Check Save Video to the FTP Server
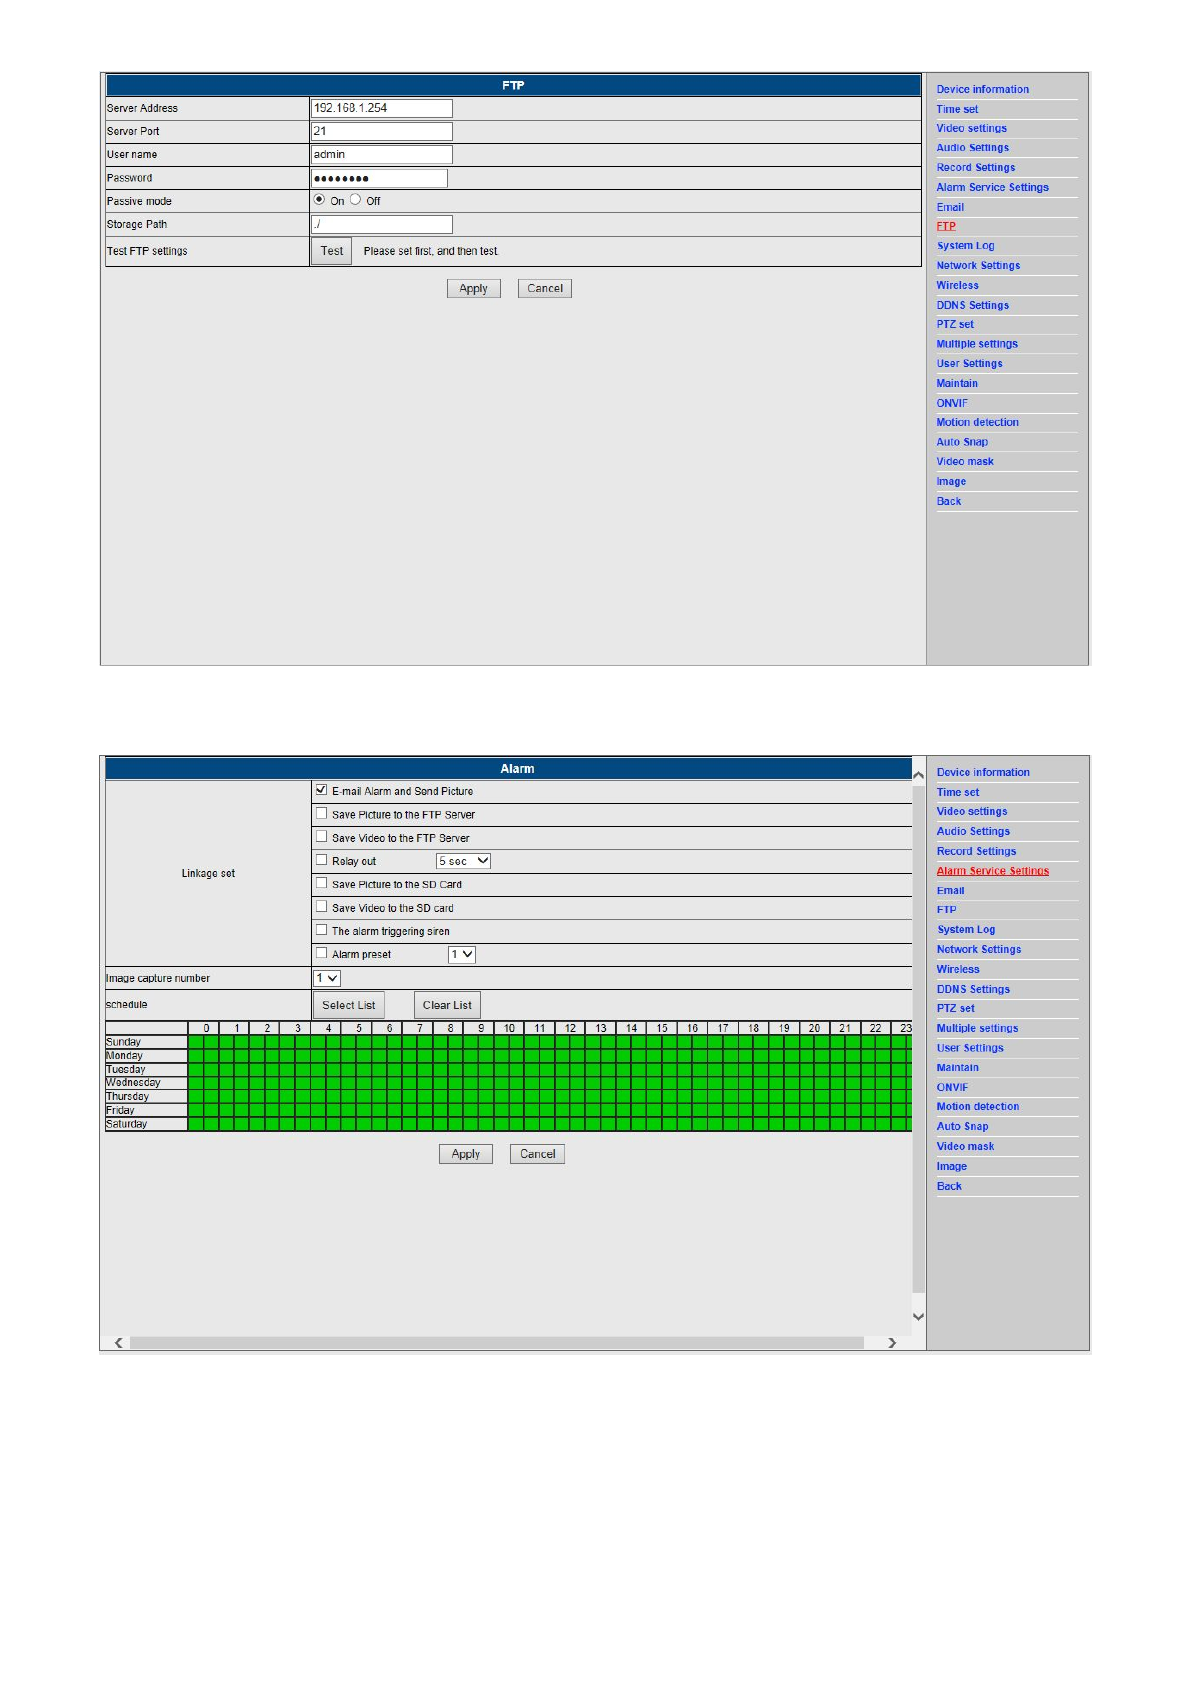The image size is (1191, 1684). [322, 837]
